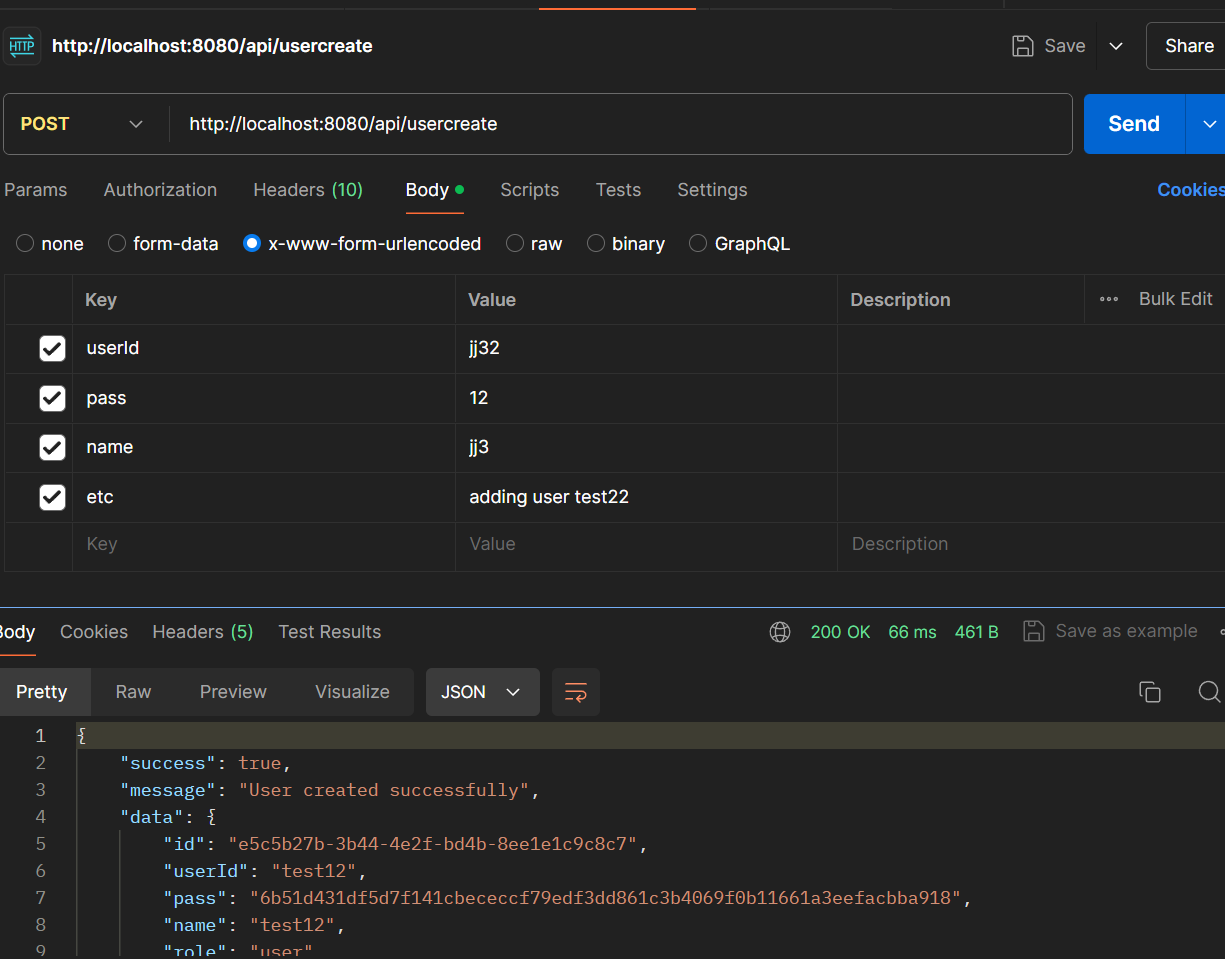Select the raw body radio option
This screenshot has height=959, width=1225.
click(515, 244)
